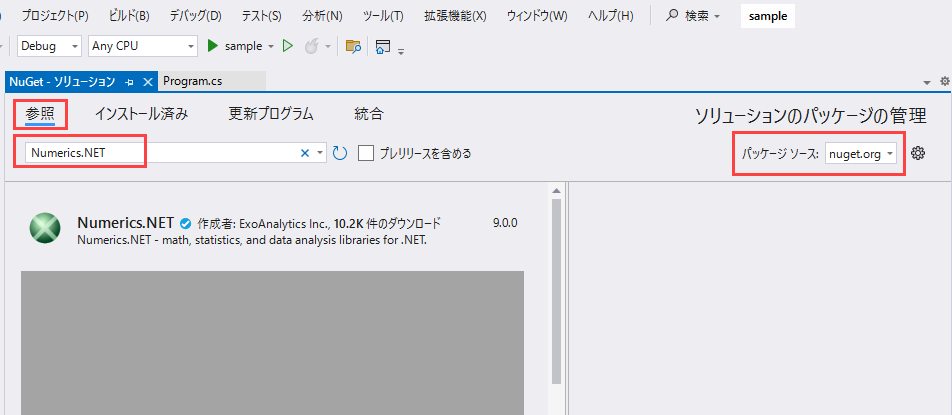Open the document tab list dropdown arrow
Viewport: 952px width, 415px height.
[927, 83]
